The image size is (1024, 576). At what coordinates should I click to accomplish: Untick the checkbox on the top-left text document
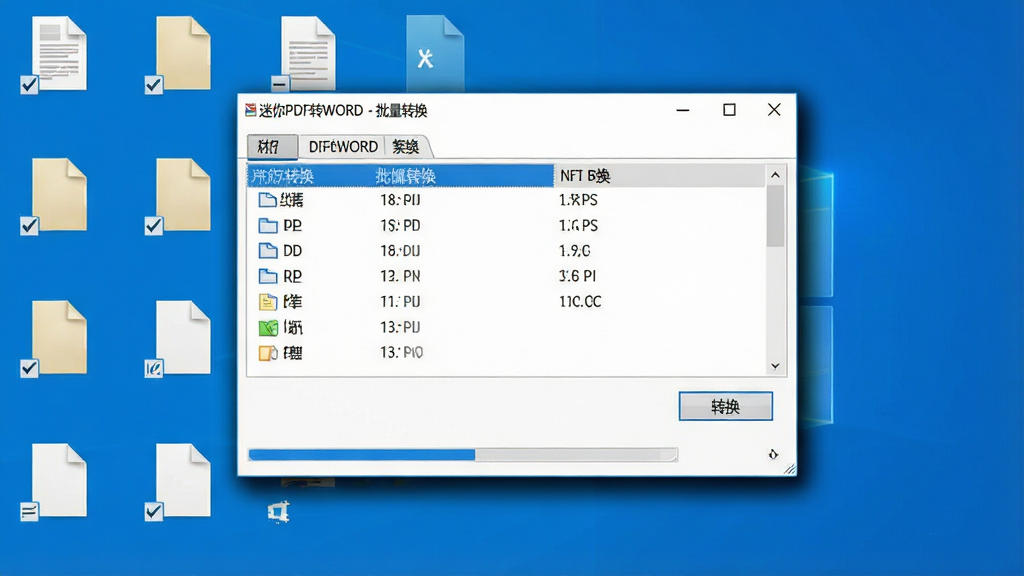tap(29, 85)
